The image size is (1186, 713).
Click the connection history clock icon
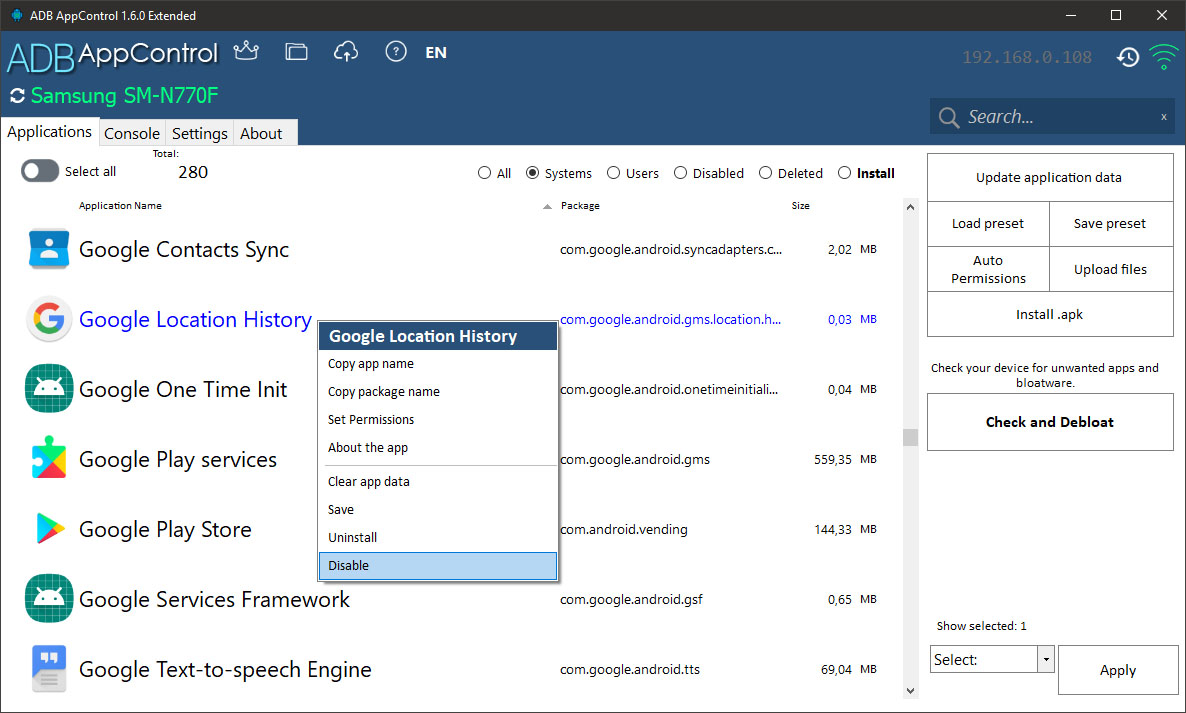point(1128,57)
